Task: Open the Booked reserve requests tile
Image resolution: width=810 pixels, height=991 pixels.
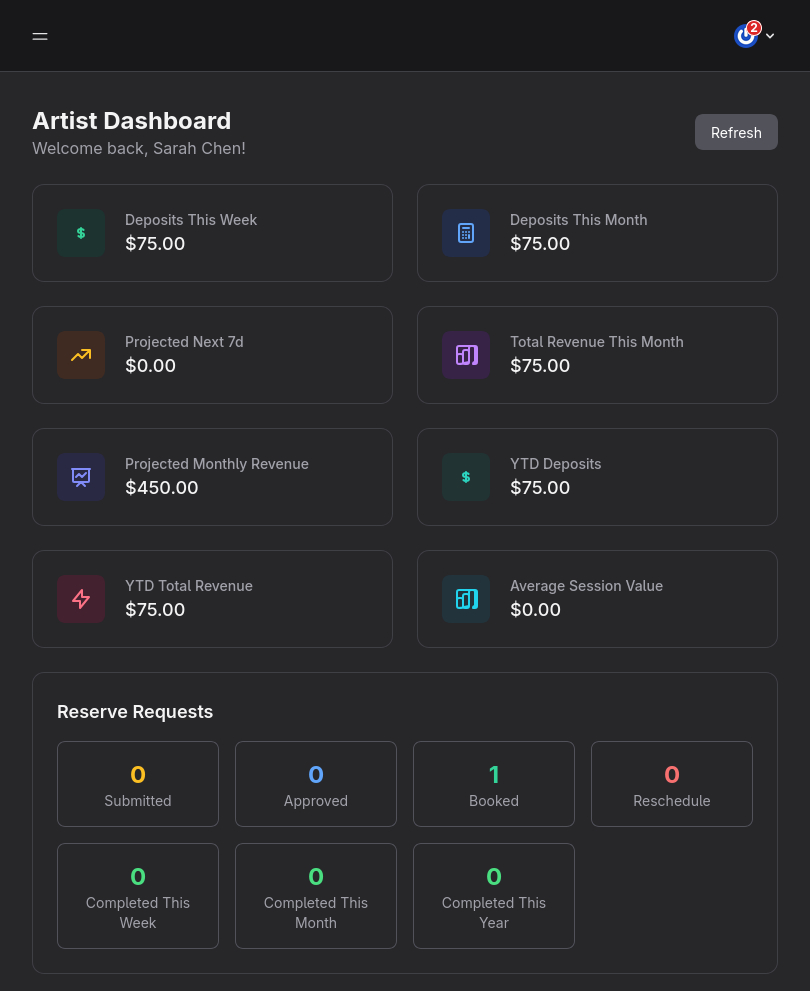Action: (x=494, y=784)
